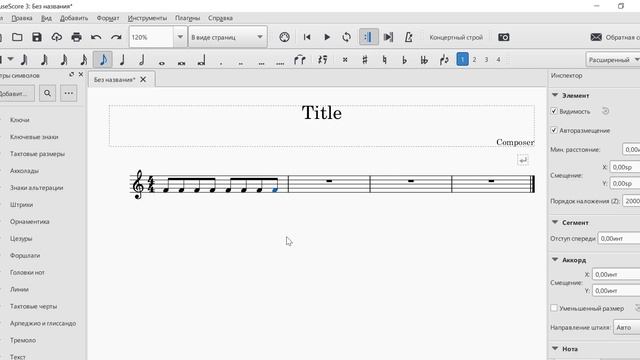The image size is (640, 360).
Task: Print the score
Action: pyautogui.click(x=76, y=37)
